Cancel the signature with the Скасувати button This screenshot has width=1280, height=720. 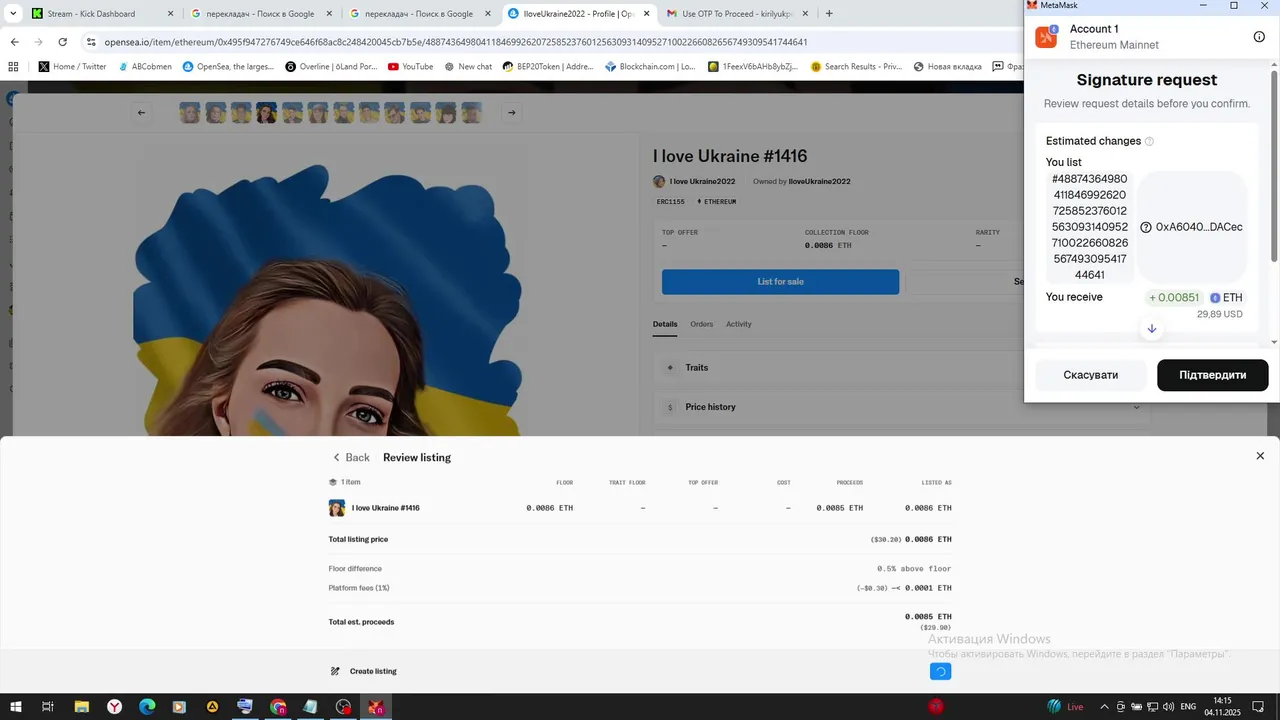pyautogui.click(x=1090, y=375)
